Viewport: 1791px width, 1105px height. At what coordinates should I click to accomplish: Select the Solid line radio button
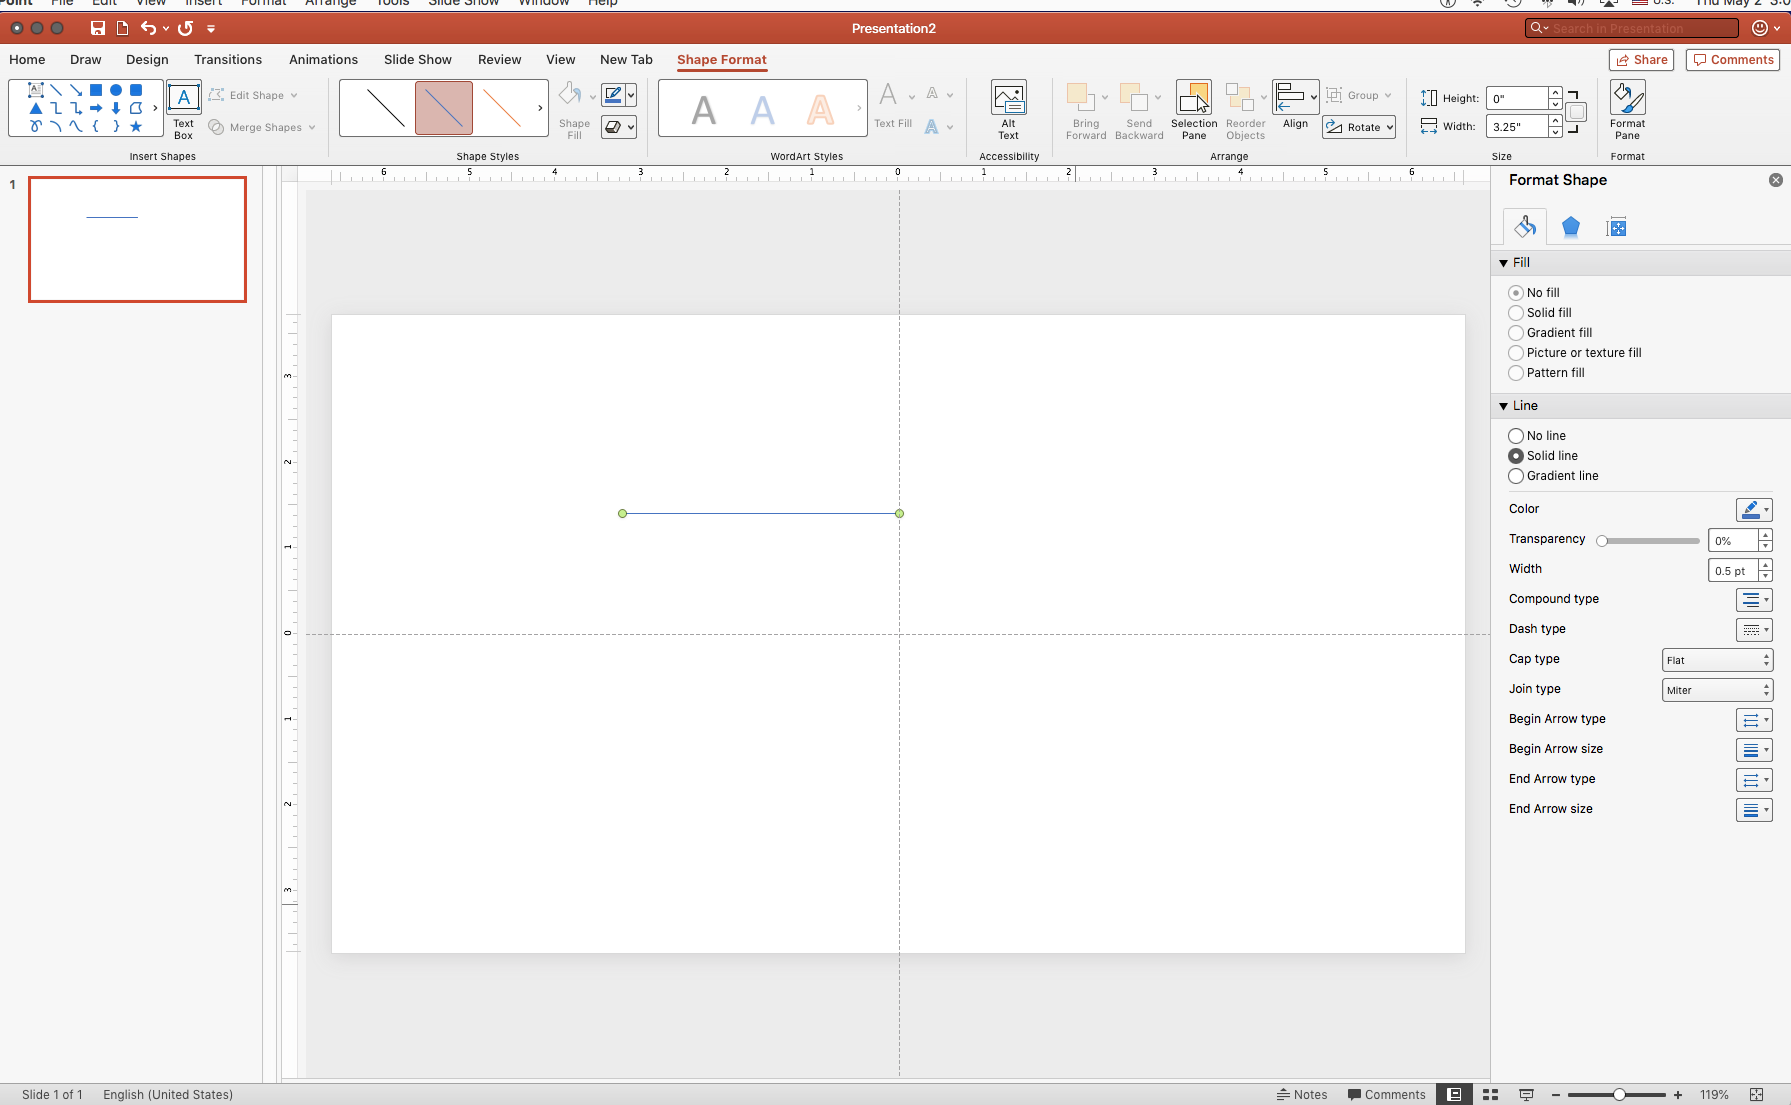(1516, 456)
